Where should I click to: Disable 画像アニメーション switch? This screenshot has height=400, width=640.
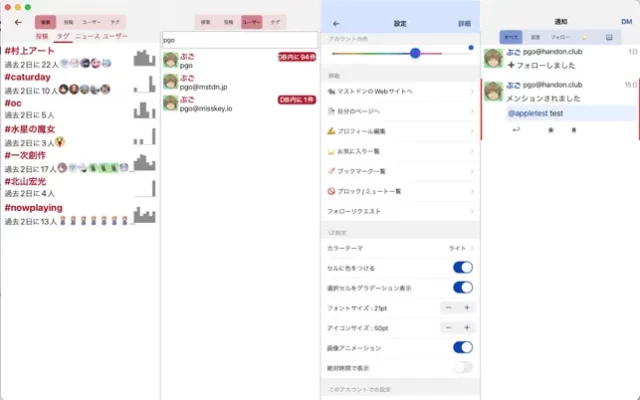click(462, 347)
